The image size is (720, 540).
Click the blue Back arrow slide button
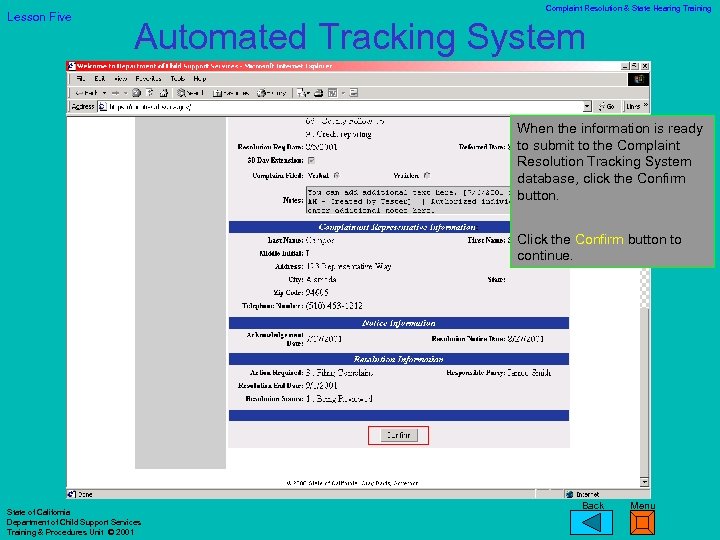point(591,523)
